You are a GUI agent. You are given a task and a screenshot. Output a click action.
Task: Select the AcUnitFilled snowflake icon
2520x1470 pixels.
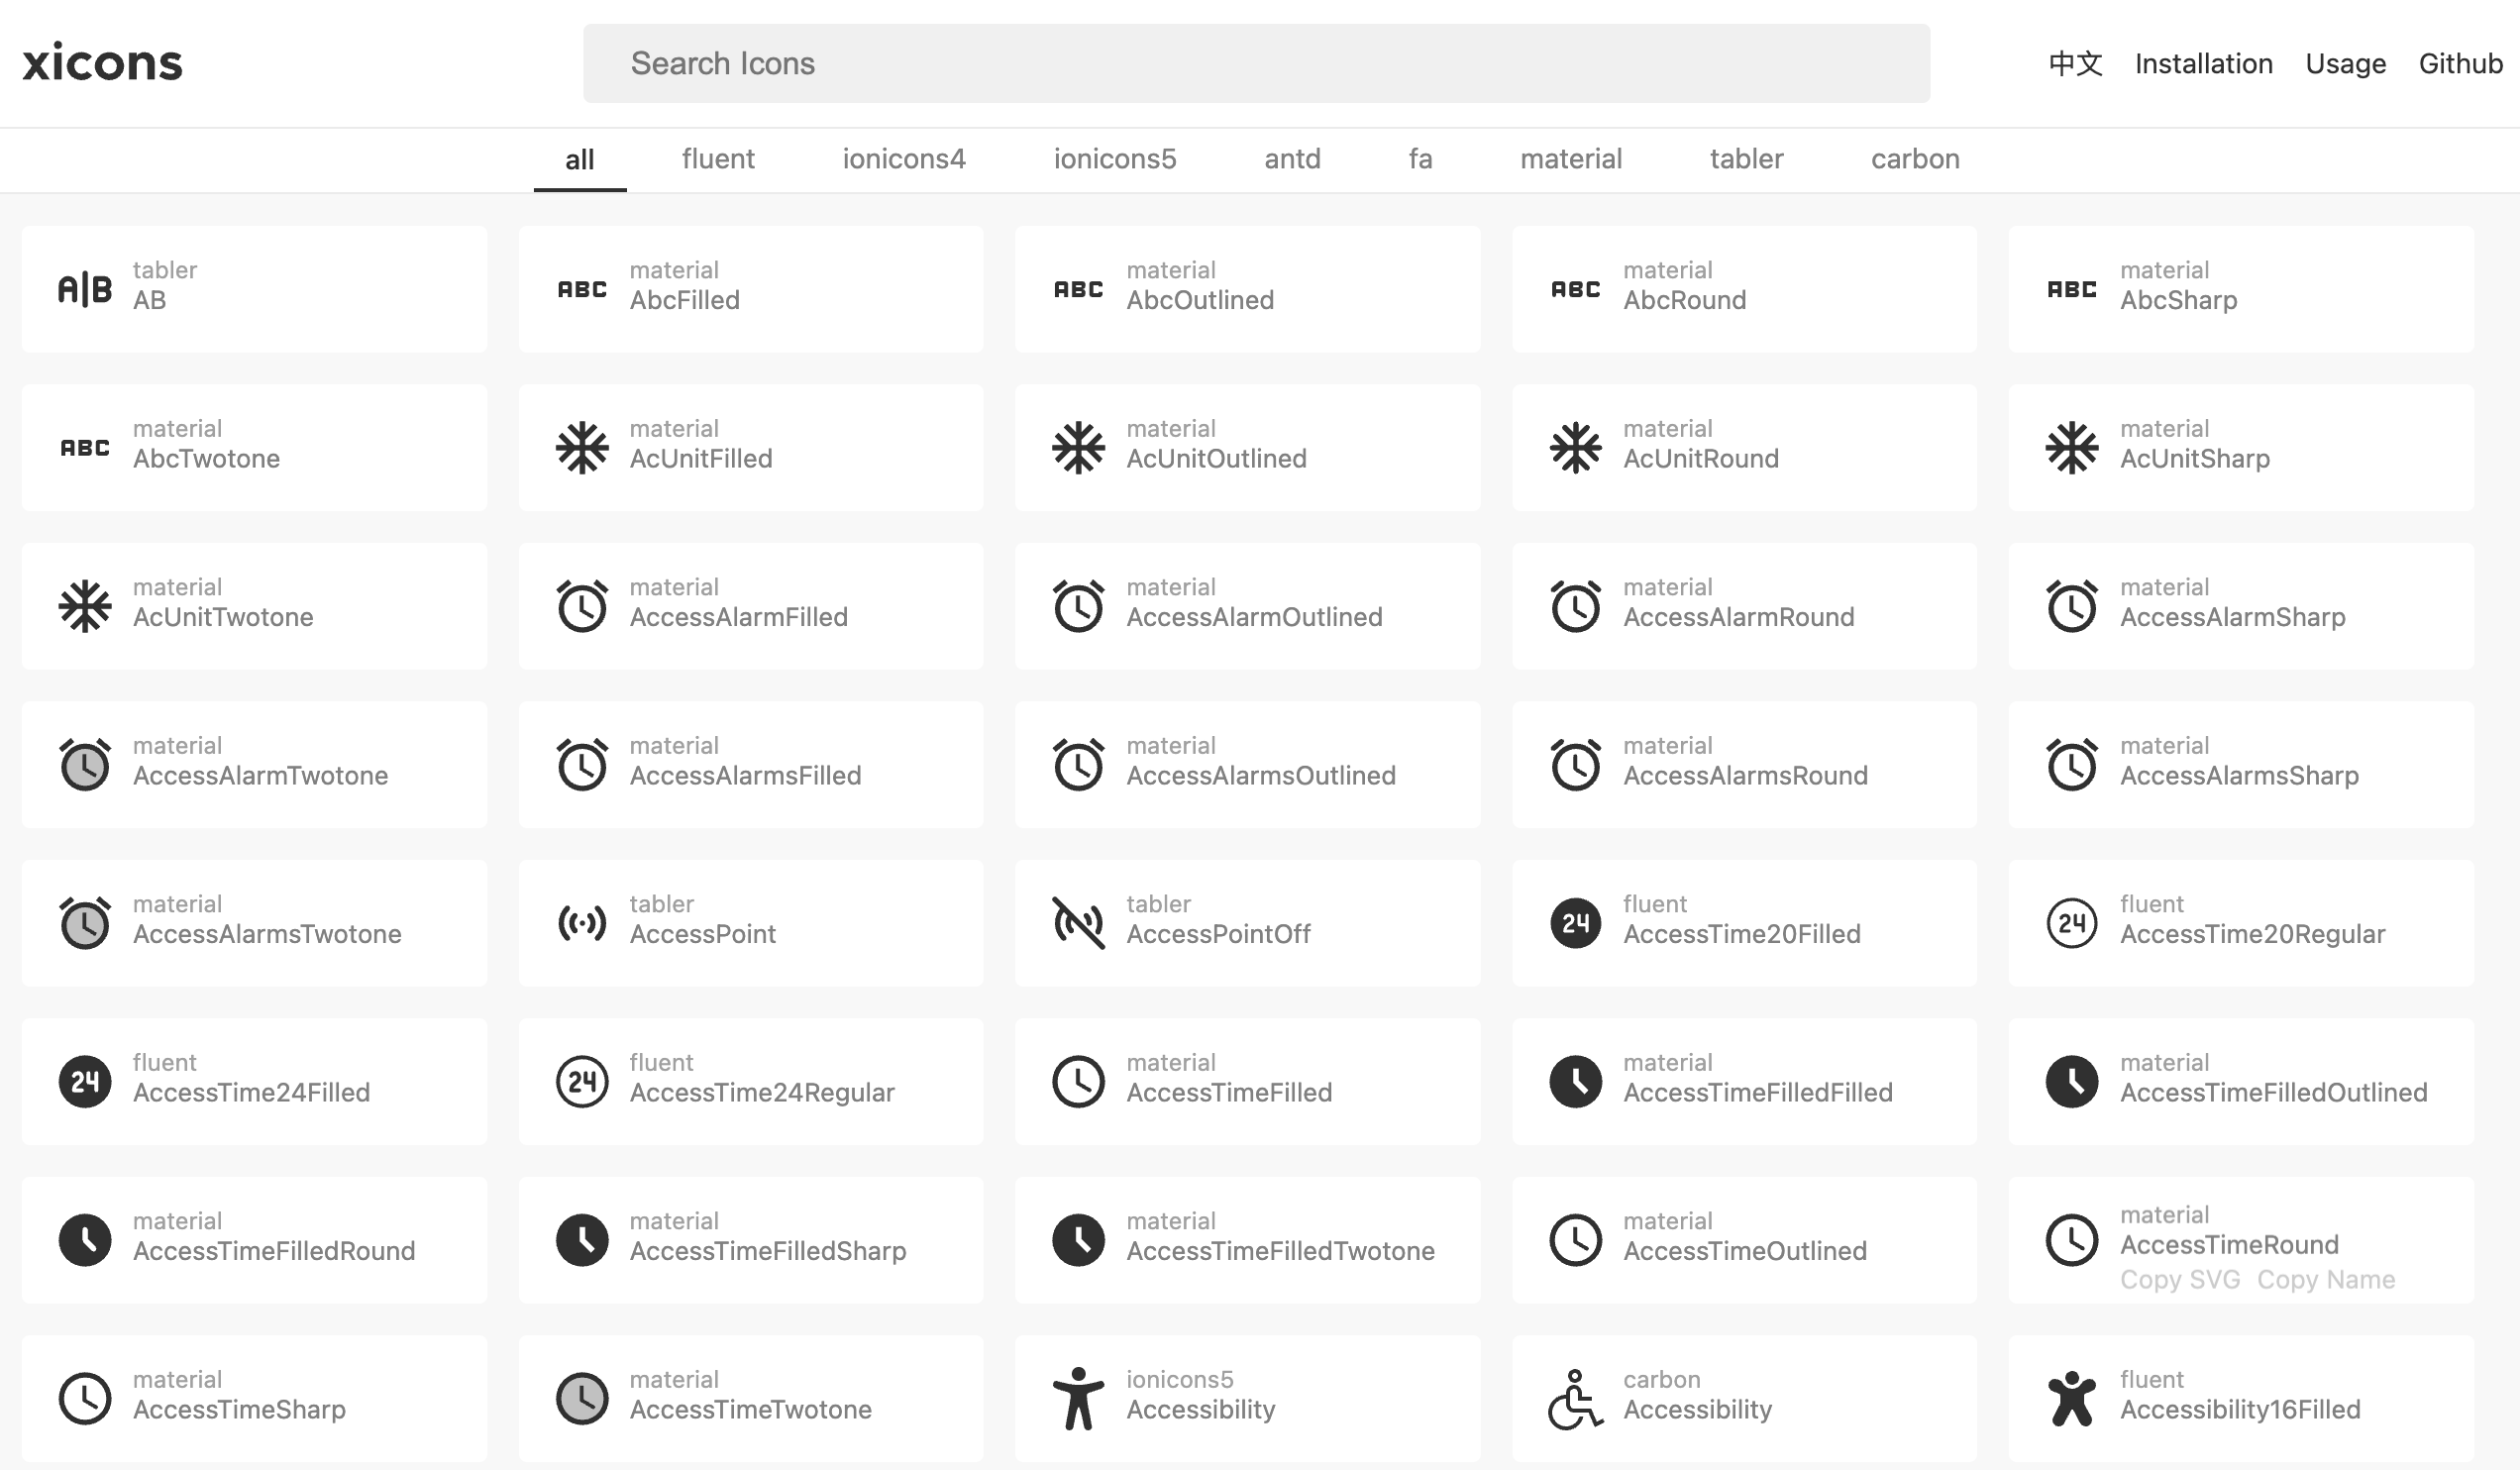[x=582, y=447]
